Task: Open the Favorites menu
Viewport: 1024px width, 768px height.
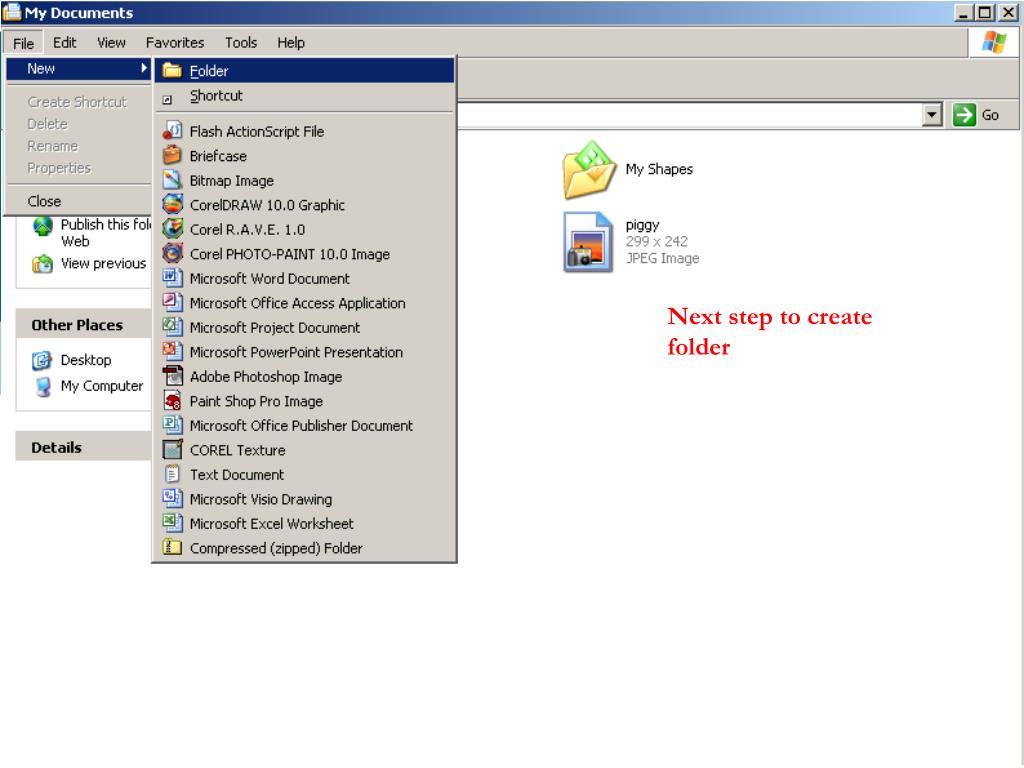Action: click(x=174, y=42)
